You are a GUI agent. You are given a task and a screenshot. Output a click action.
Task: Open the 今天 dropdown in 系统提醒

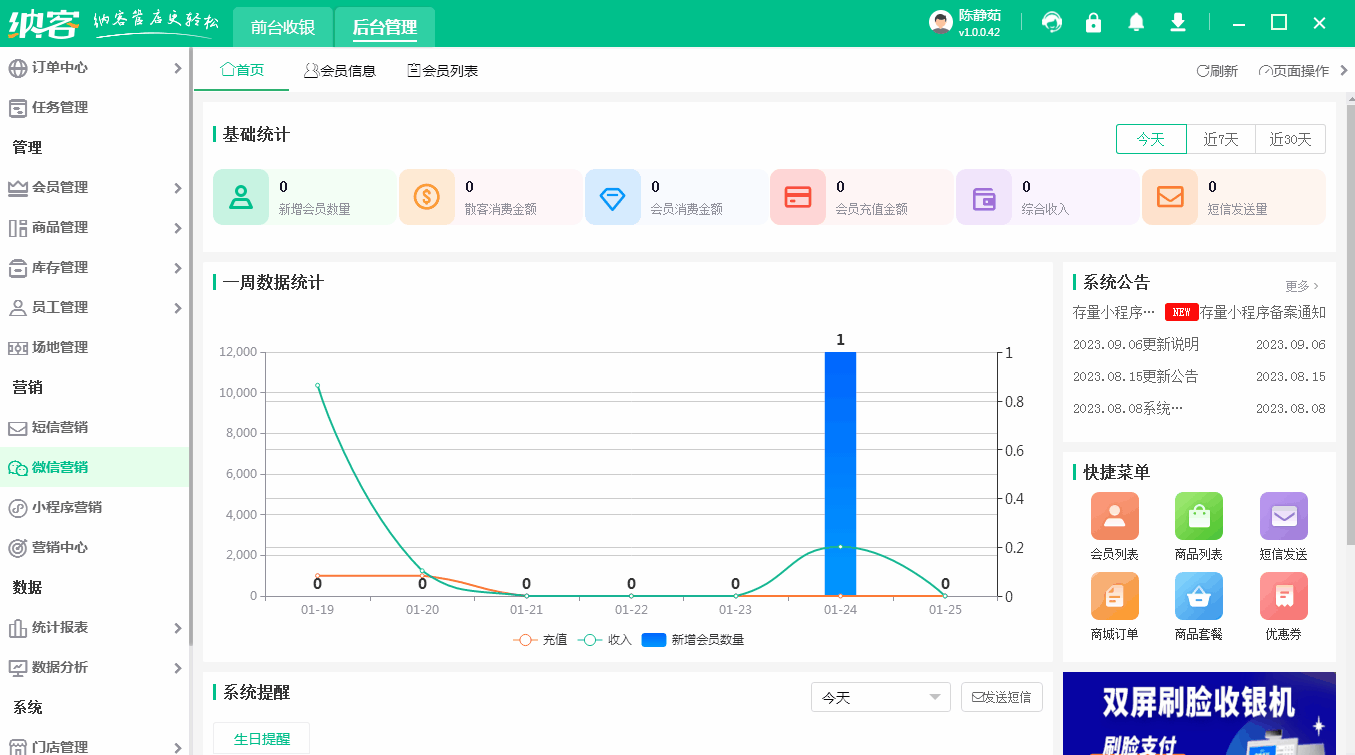tap(880, 697)
